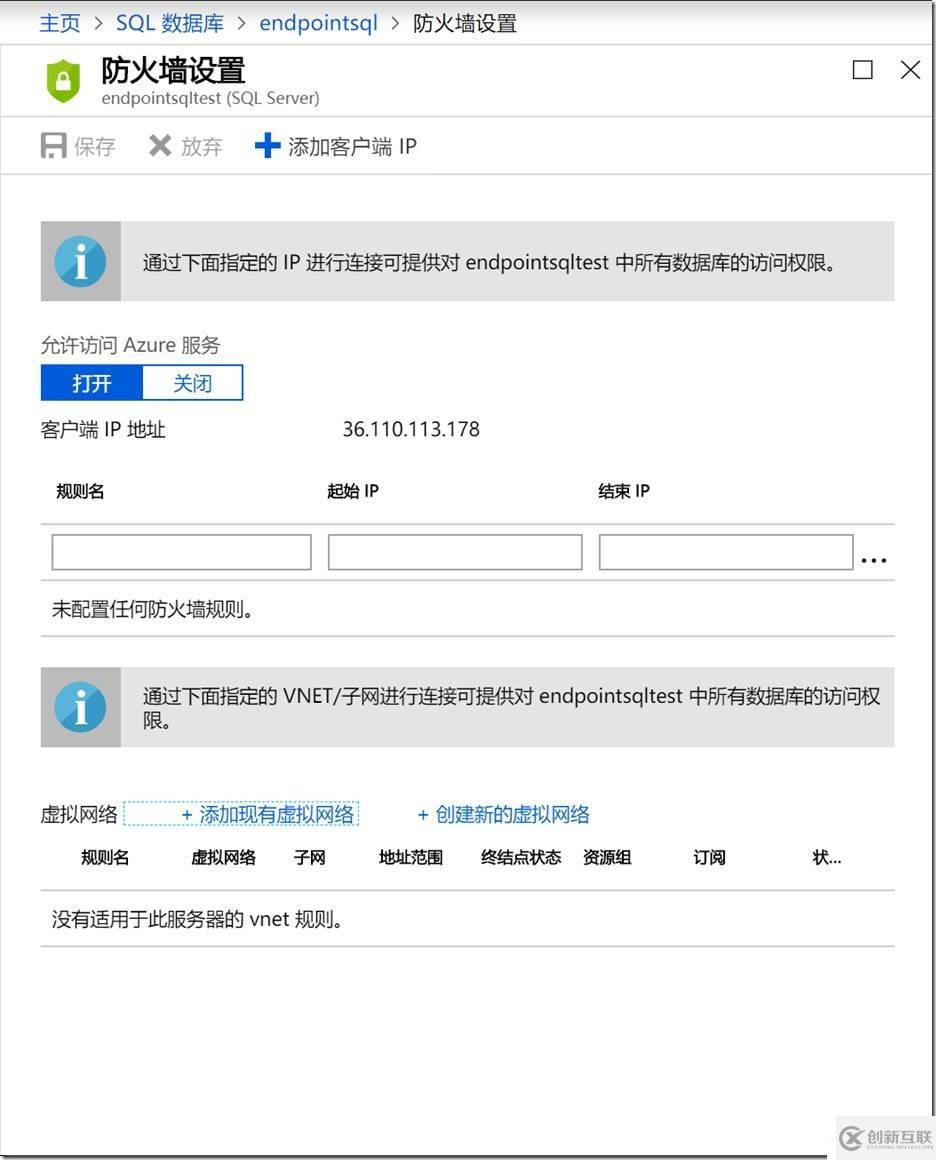Switch the Azure services toggle to 关闭
This screenshot has width=936, height=1160.
[192, 382]
